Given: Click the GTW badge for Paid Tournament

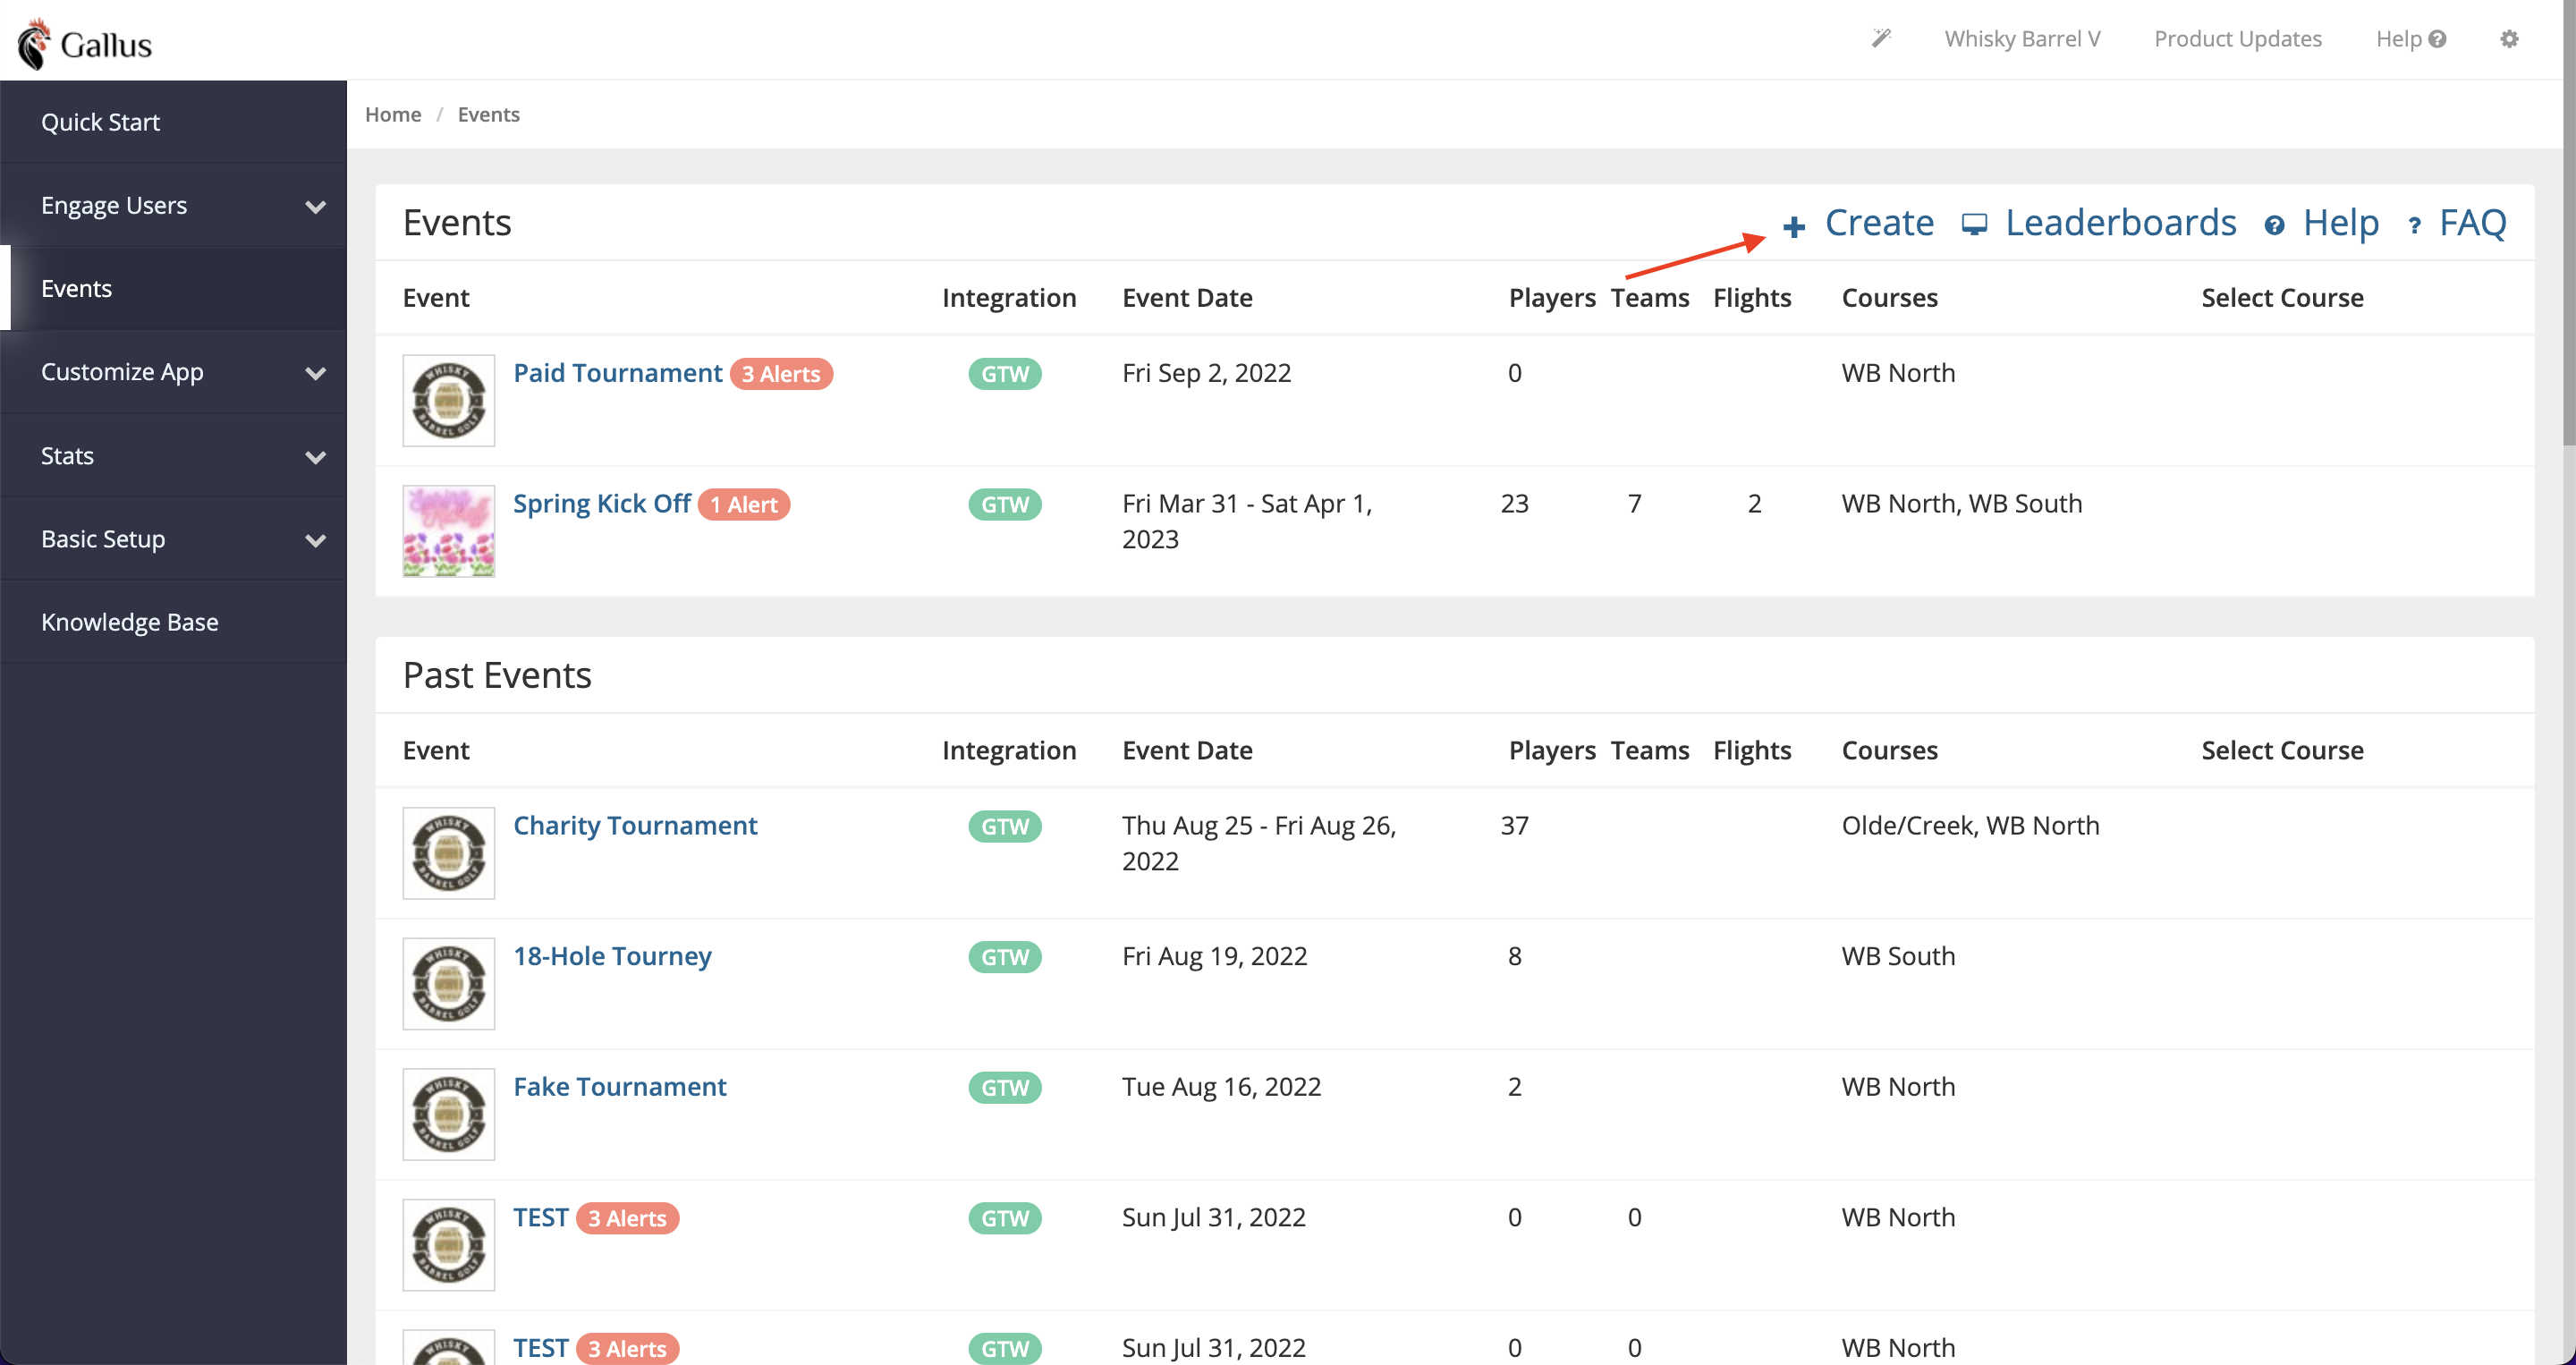Looking at the screenshot, I should 1004,373.
